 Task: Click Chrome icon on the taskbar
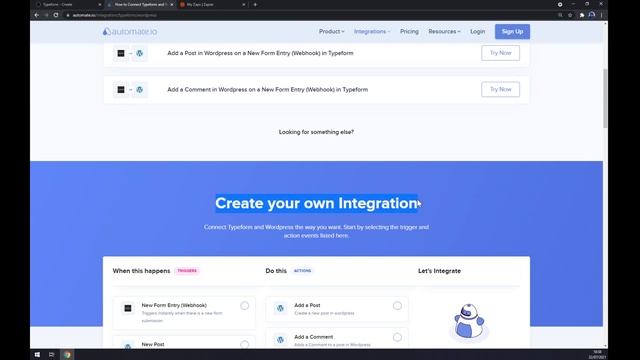67,355
